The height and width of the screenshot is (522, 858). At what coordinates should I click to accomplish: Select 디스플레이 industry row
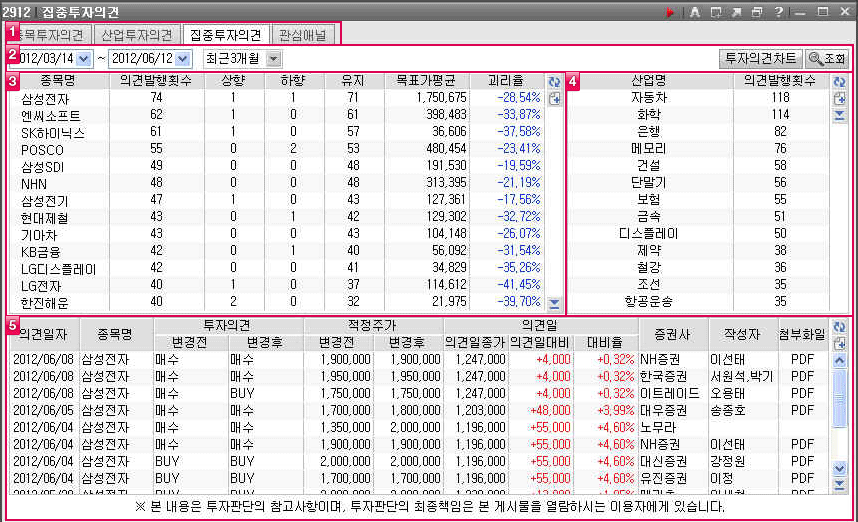698,234
